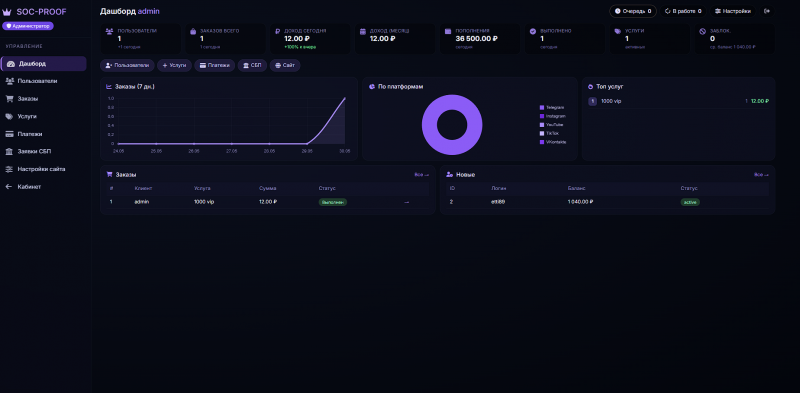
Task: Click the Очередь counter button
Action: tap(633, 11)
